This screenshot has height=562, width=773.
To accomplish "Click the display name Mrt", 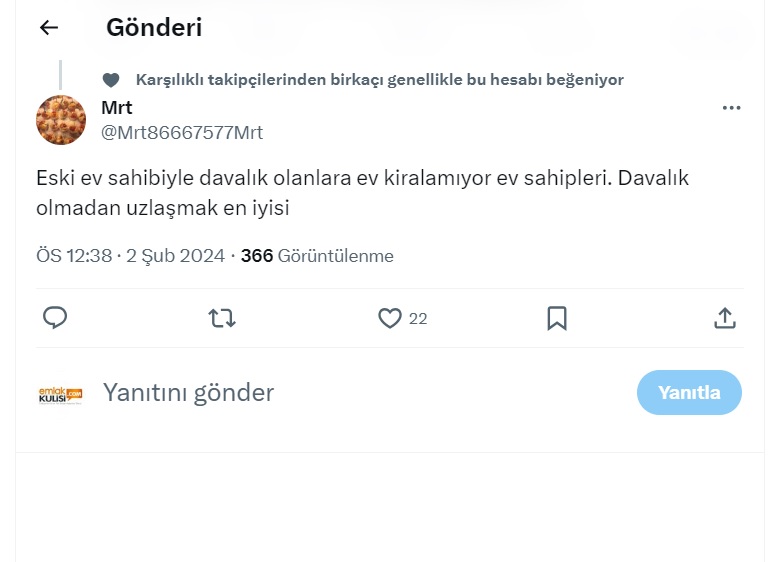I will (117, 108).
